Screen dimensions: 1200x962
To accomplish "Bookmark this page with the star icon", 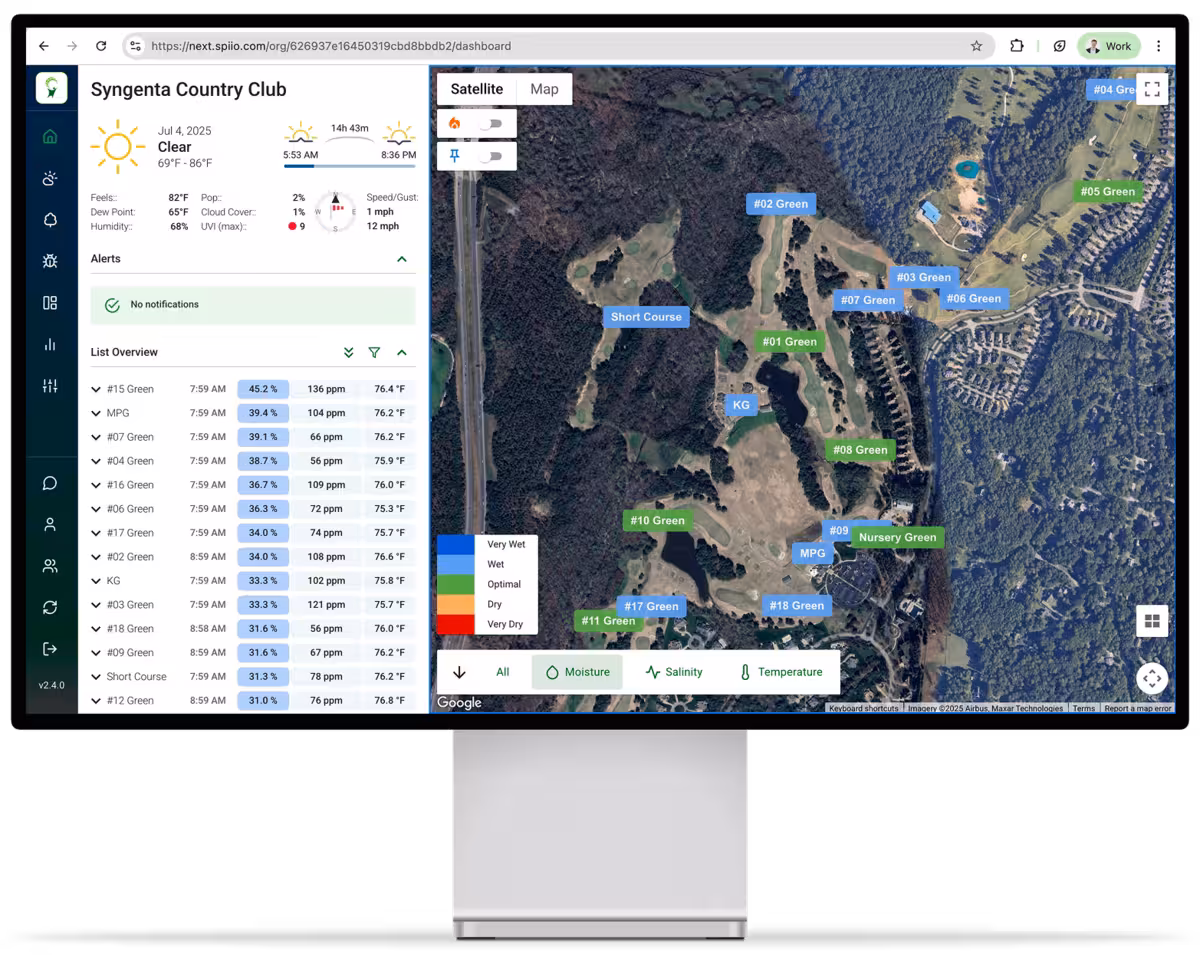I will 976,46.
